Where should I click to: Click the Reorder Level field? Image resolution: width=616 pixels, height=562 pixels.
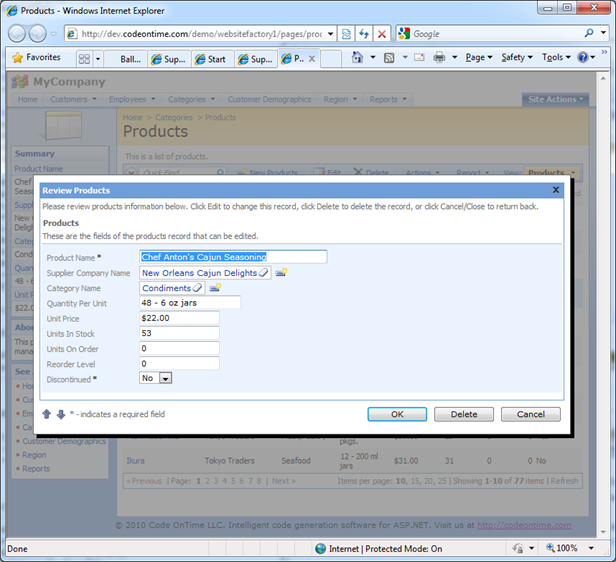179,364
